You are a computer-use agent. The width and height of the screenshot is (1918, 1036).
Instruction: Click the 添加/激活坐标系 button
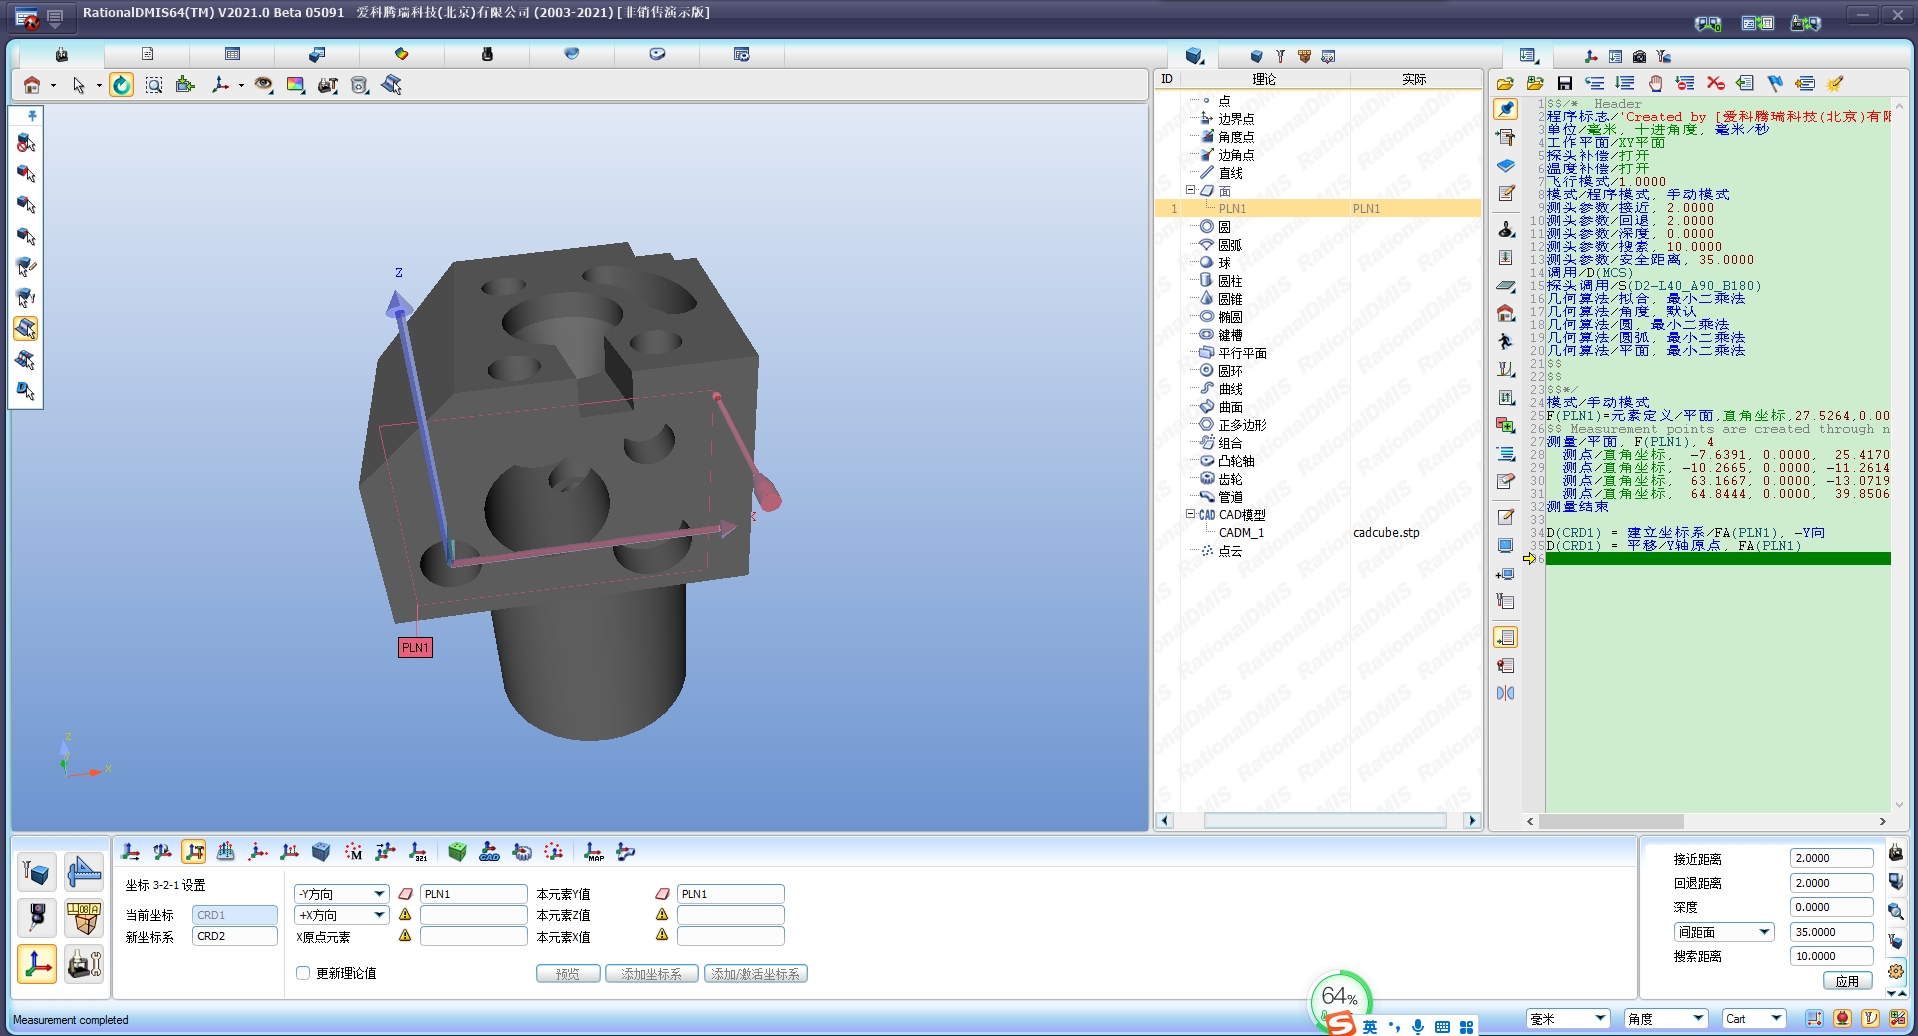(756, 974)
